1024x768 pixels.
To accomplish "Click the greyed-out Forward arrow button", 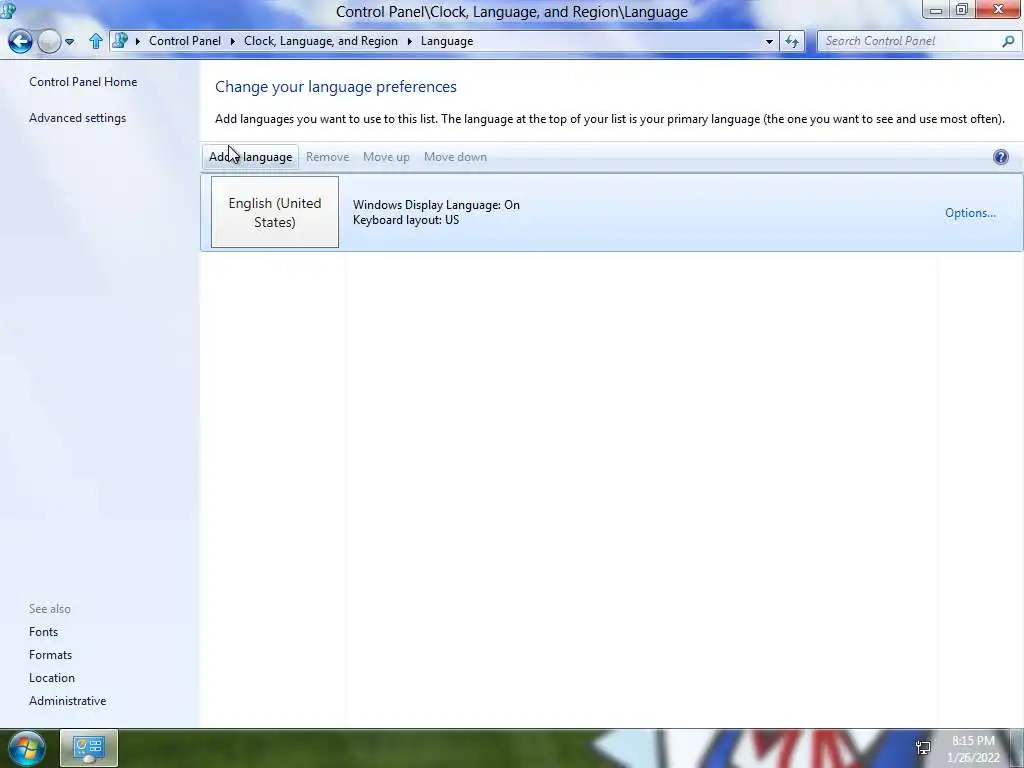I will pyautogui.click(x=49, y=41).
